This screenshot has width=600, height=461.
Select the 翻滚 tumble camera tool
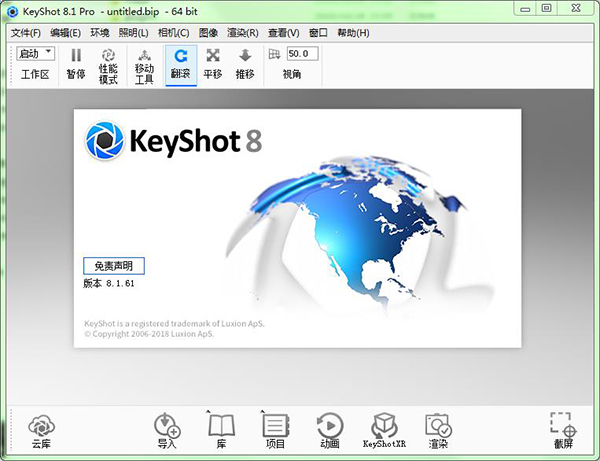coord(181,65)
